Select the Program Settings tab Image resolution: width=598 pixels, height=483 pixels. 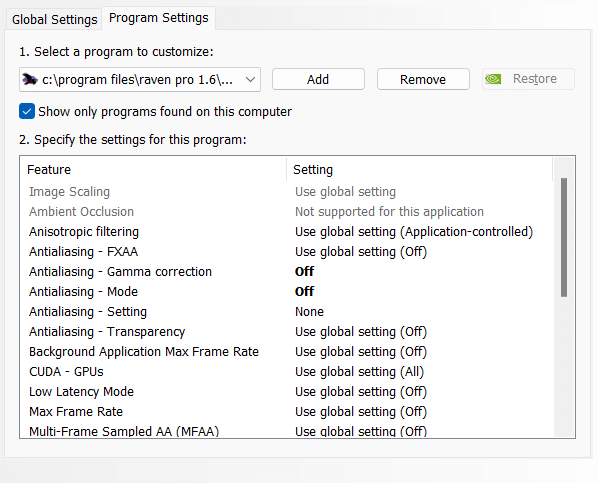pyautogui.click(x=159, y=18)
